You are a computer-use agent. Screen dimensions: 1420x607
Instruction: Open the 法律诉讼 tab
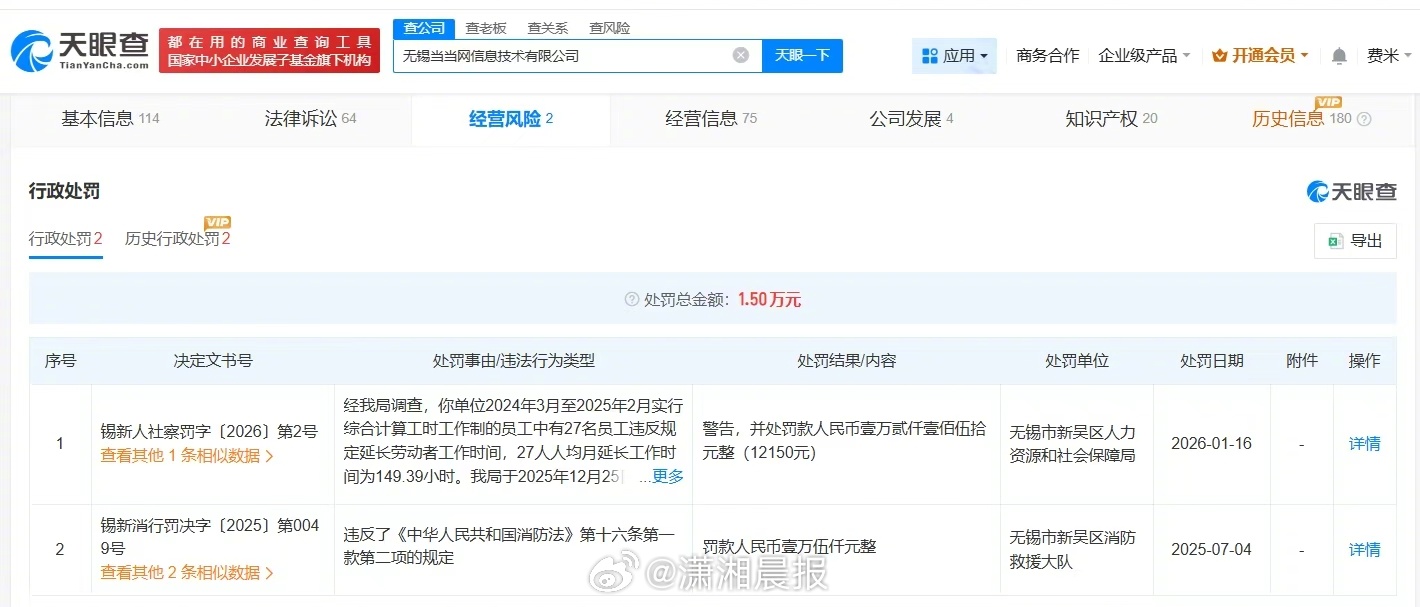[x=310, y=119]
